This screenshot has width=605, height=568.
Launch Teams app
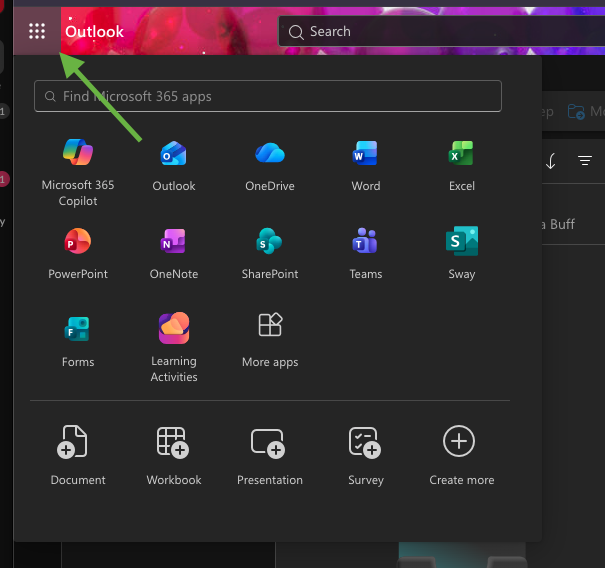pyautogui.click(x=365, y=254)
